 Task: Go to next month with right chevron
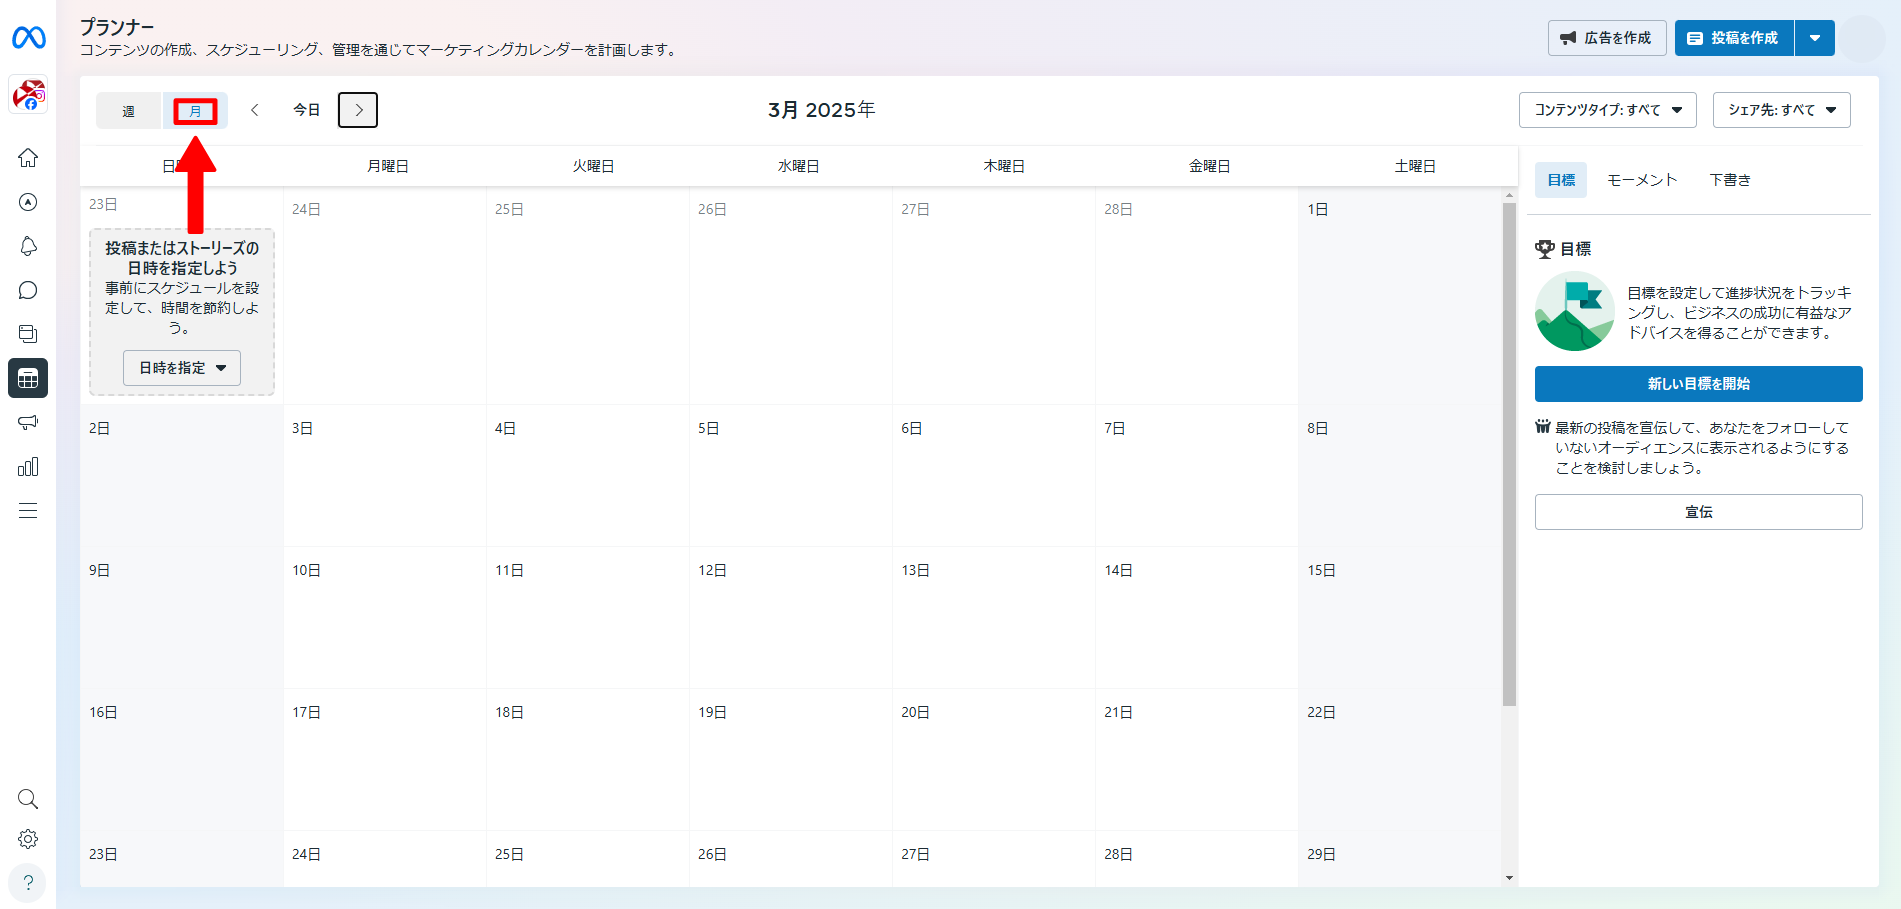tap(358, 110)
